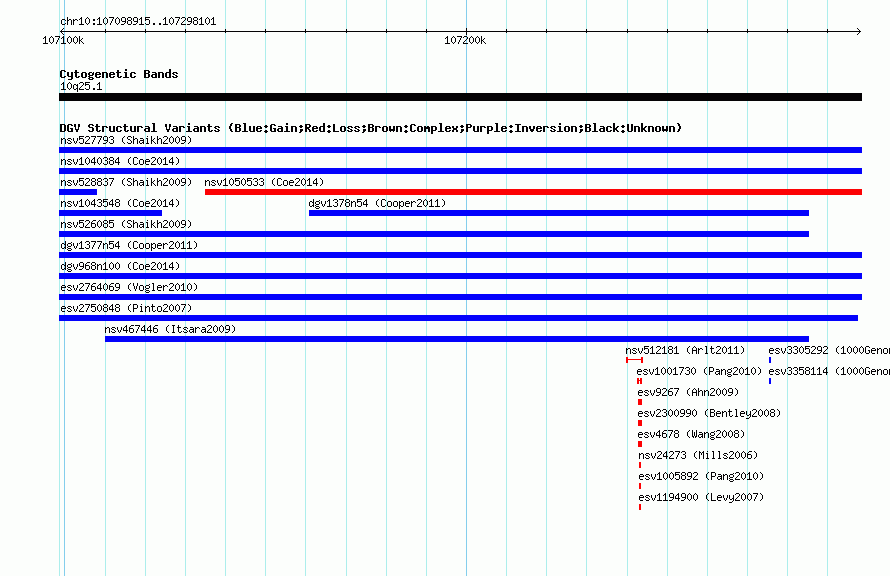
Task: Click the 107100k ruler marker
Action: [63, 40]
